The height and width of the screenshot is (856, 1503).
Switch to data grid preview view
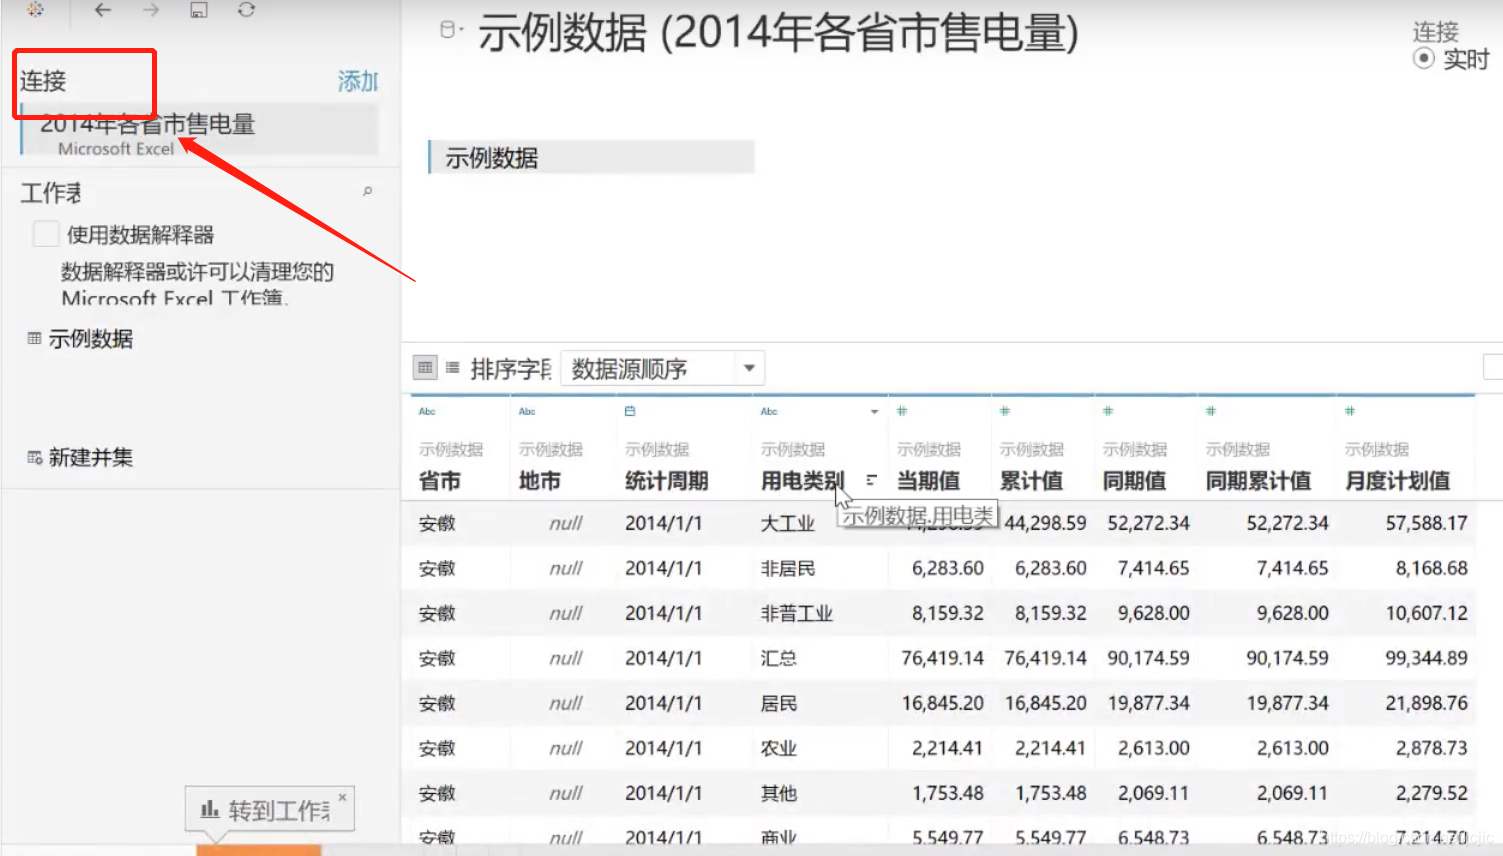click(425, 368)
